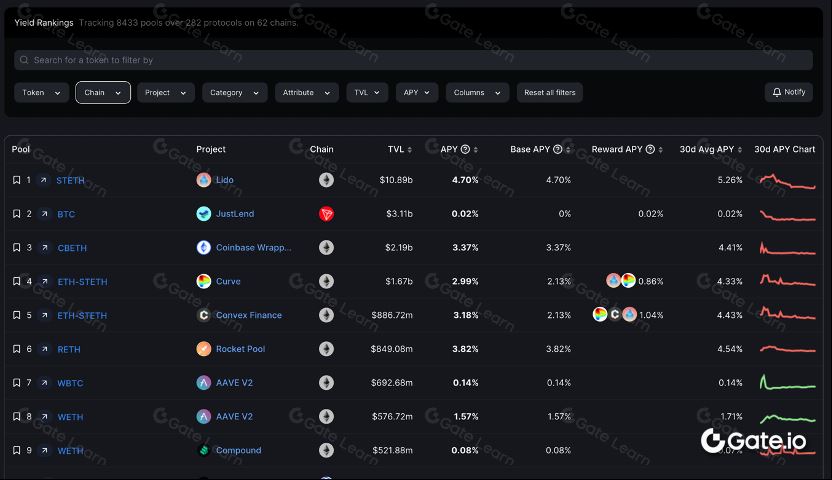Click the TVL value $10.89b
832x480 pixels.
coord(396,180)
